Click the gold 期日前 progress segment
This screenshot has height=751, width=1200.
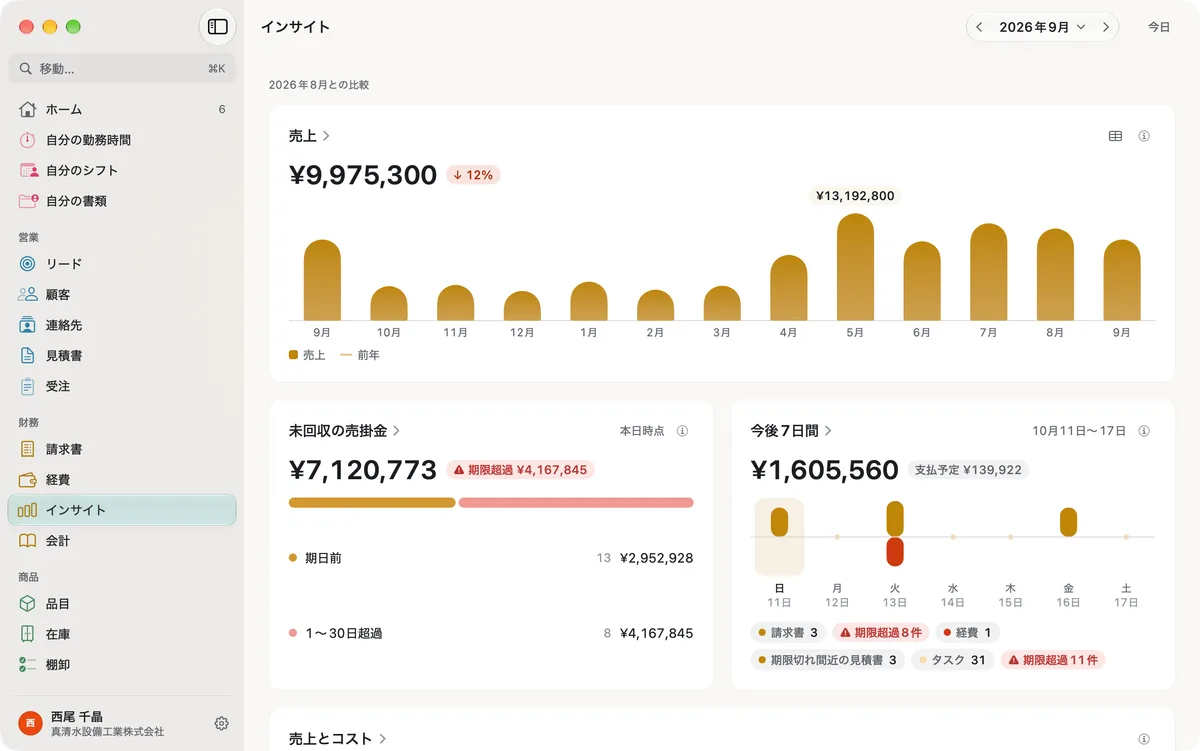pyautogui.click(x=372, y=503)
